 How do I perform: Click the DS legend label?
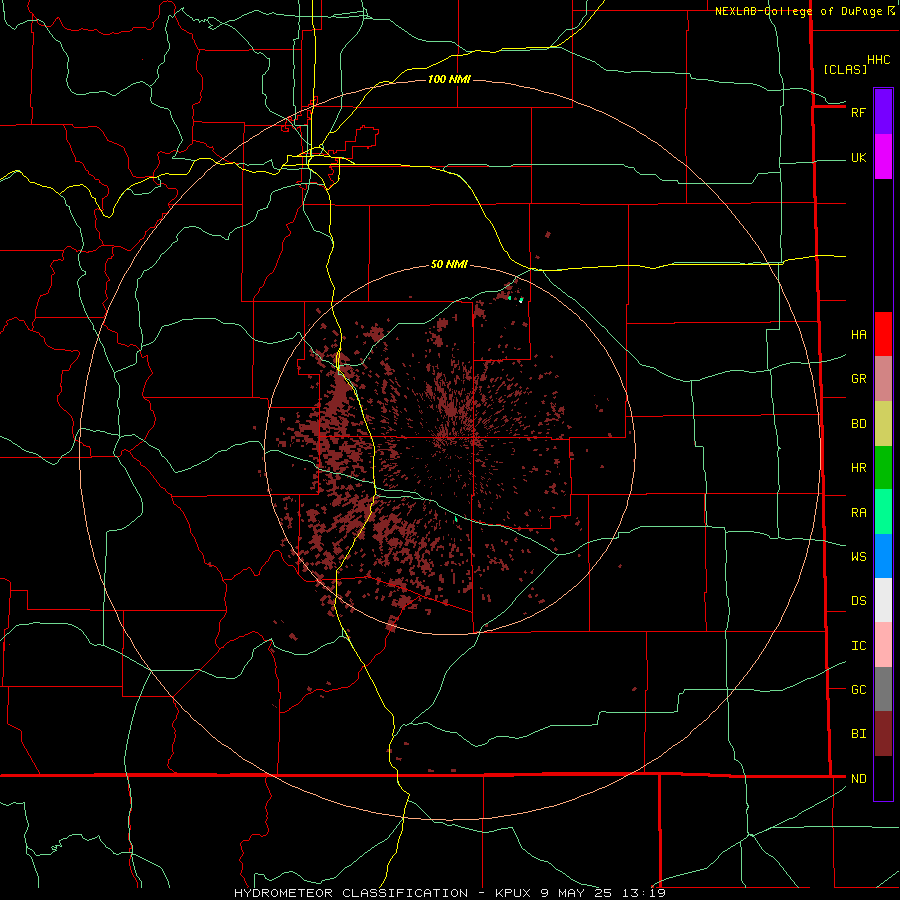click(x=858, y=601)
